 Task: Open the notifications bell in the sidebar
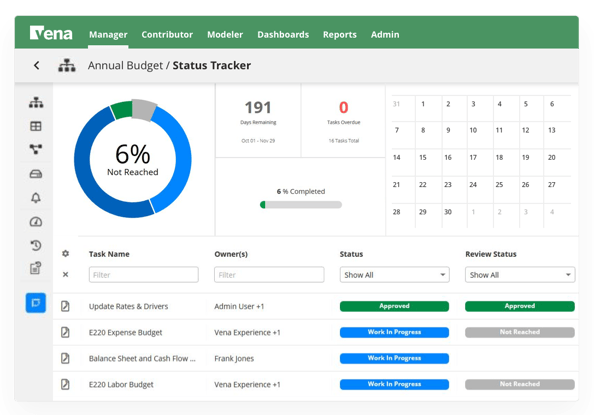point(36,197)
